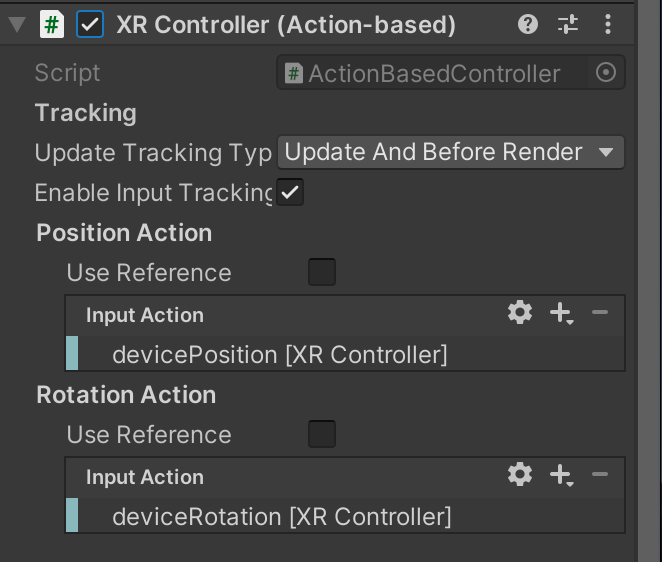Remove binding from Rotation Action with minus

[600, 474]
